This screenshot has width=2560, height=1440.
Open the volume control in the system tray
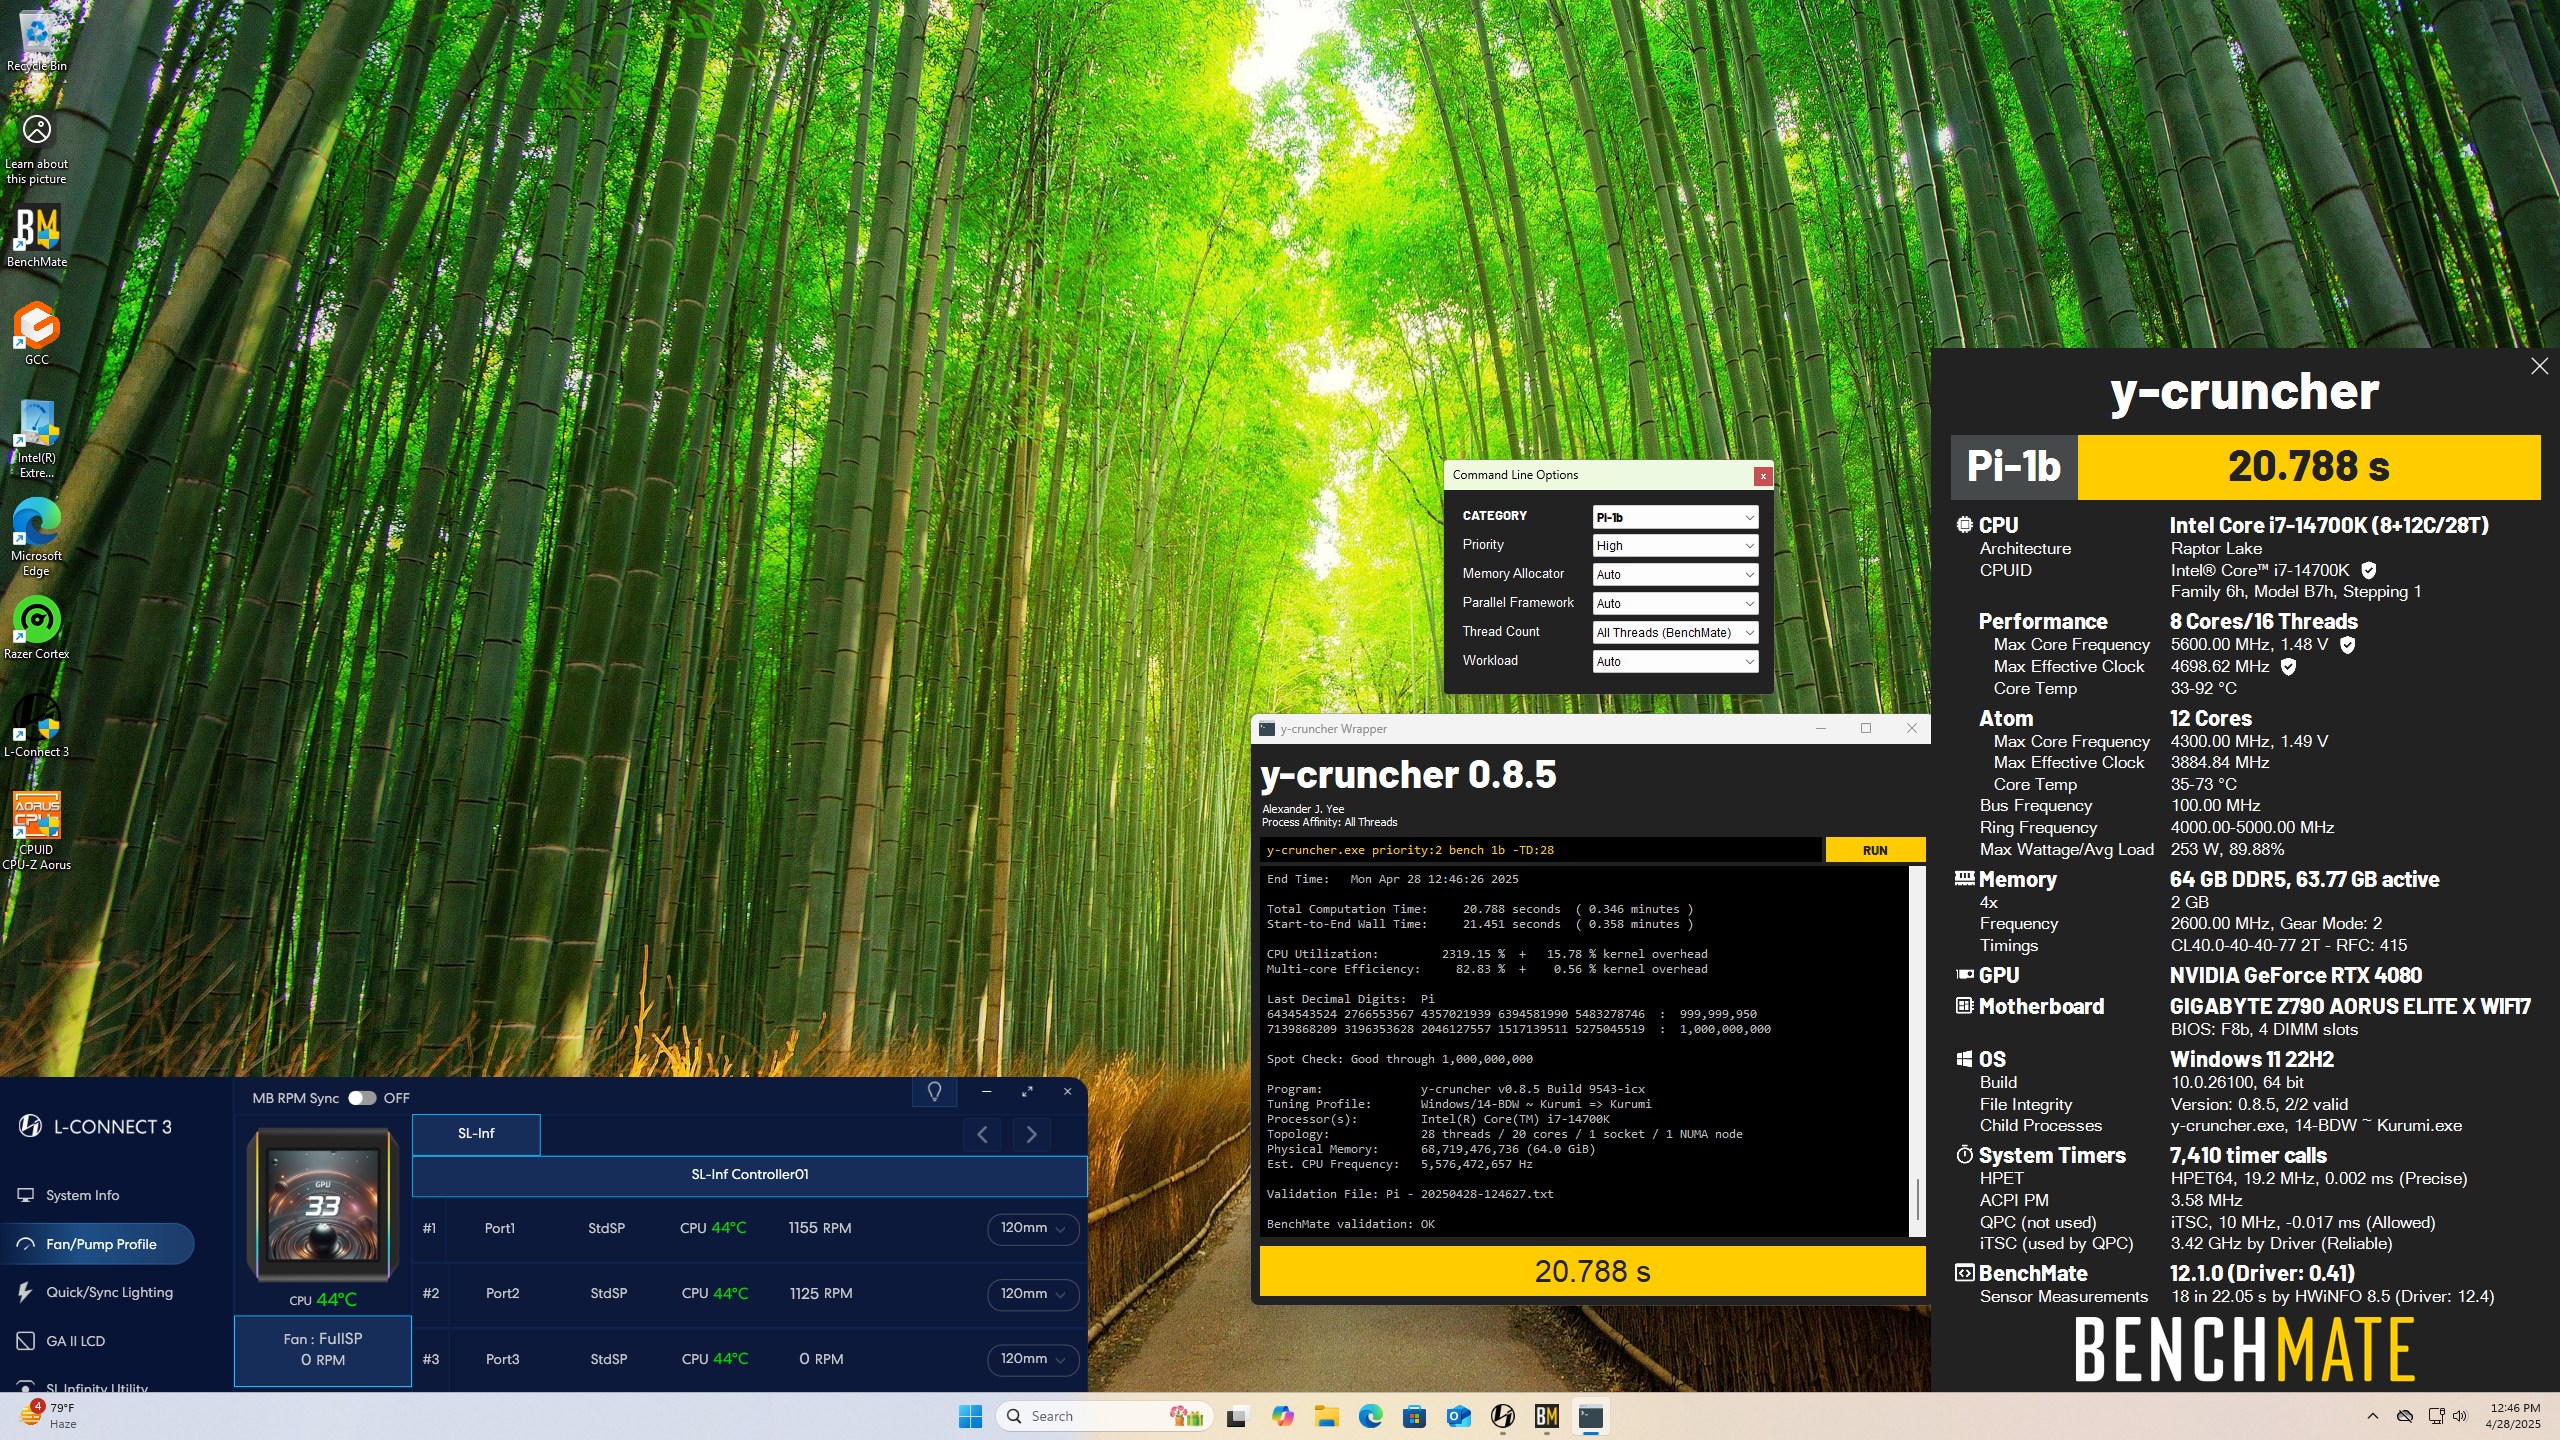click(2459, 1416)
